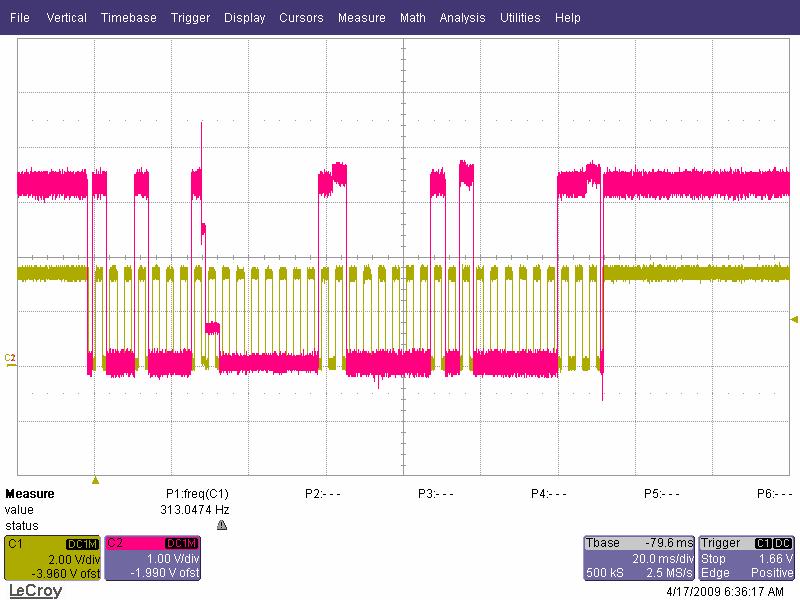Click the C1 source badge in Trigger box
This screenshot has width=800, height=600.
tap(763, 544)
